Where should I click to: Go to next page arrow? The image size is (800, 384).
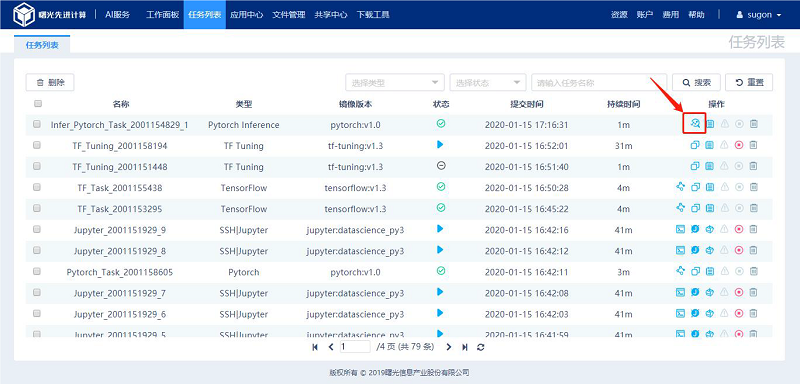(449, 347)
